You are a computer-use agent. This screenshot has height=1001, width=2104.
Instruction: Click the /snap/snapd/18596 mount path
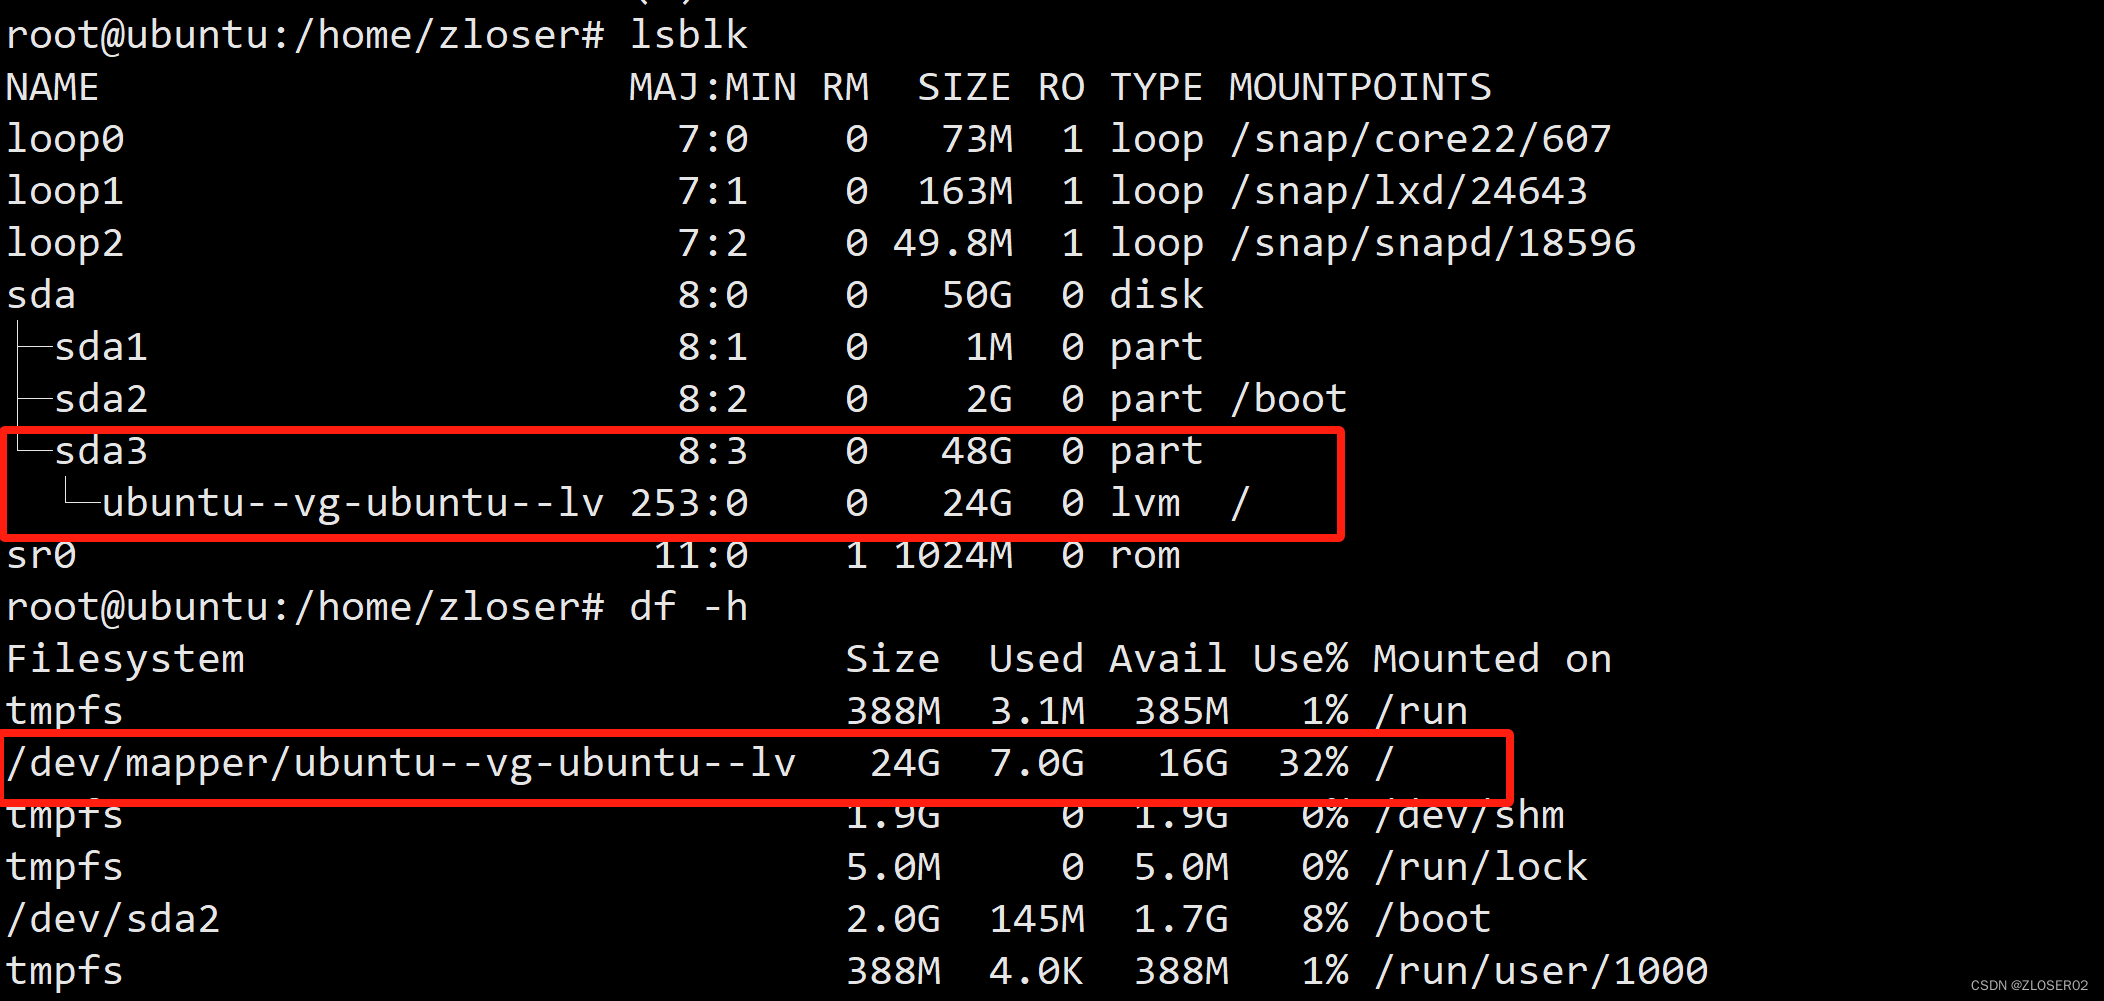1433,243
